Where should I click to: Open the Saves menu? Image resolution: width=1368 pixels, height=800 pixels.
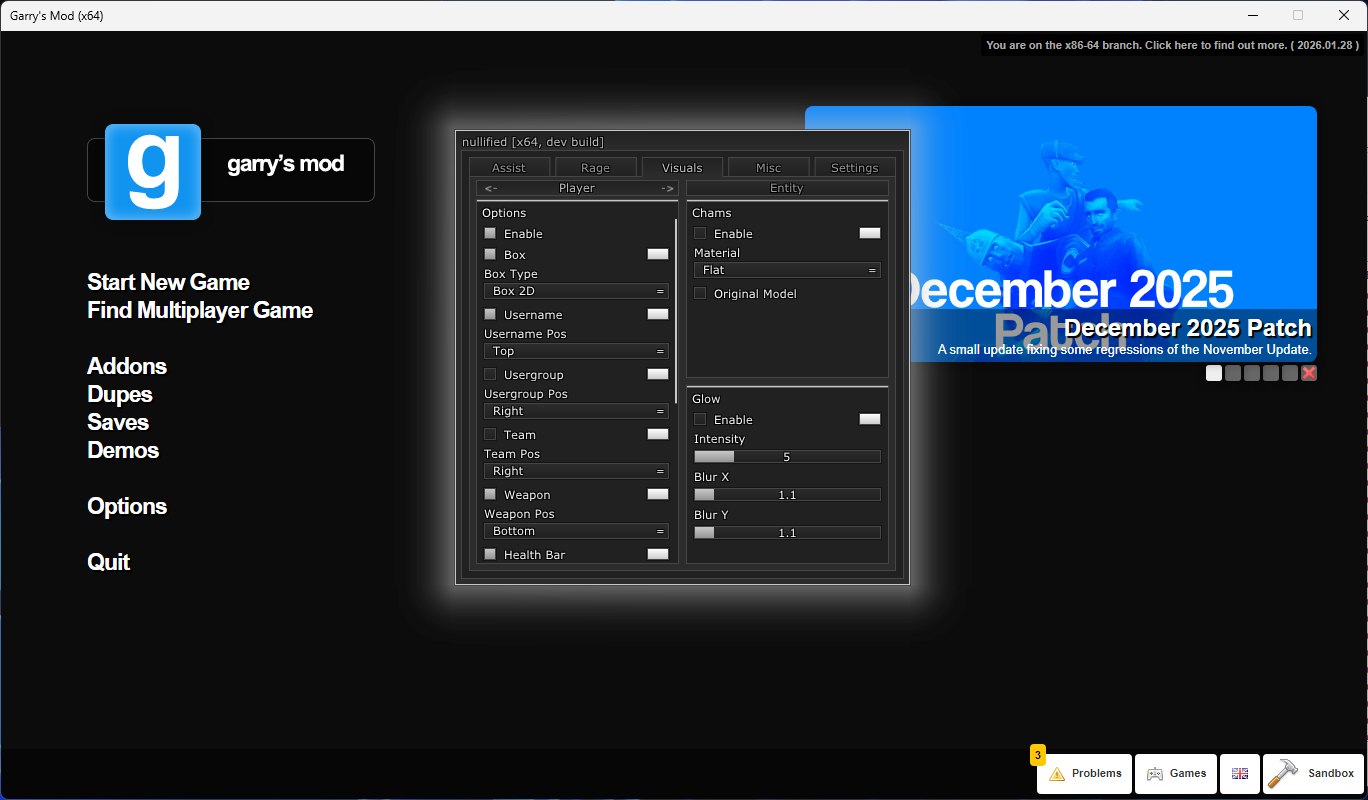tap(118, 422)
